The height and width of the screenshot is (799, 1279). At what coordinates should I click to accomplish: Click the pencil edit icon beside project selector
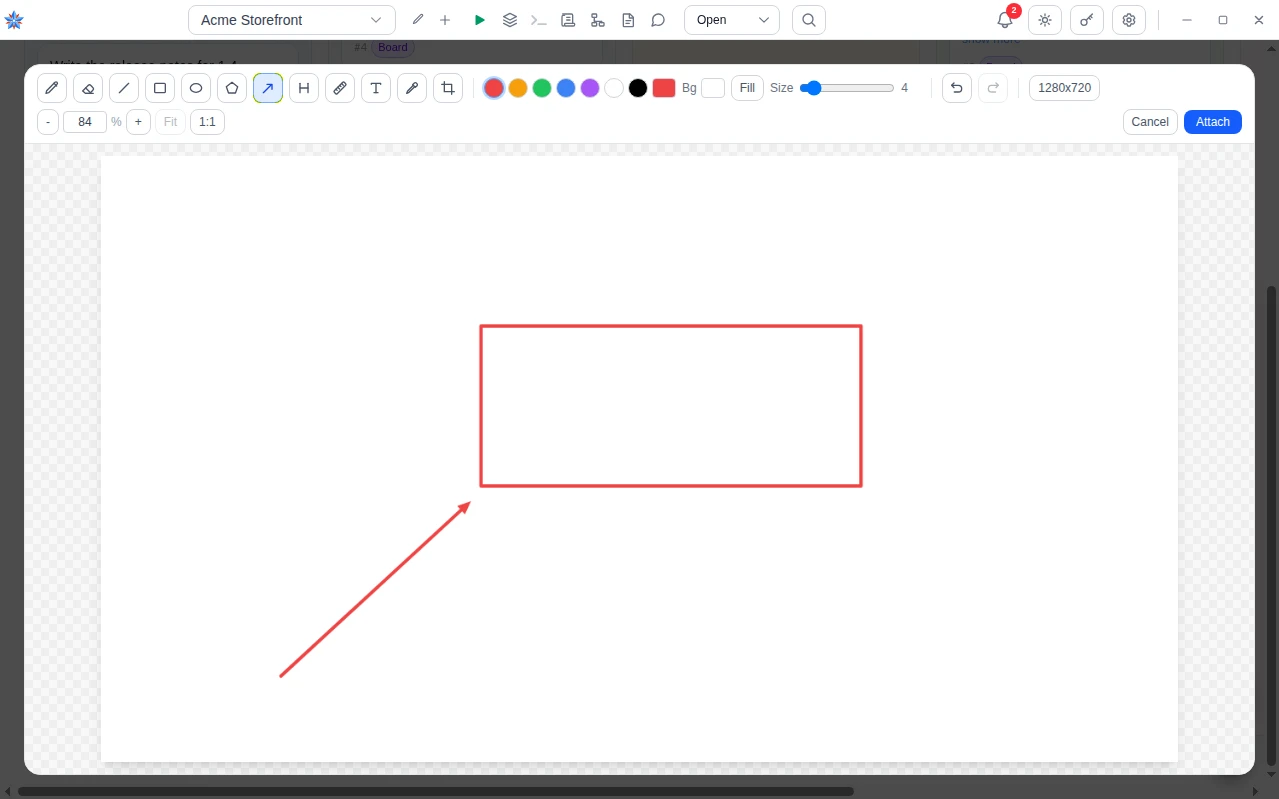[418, 20]
